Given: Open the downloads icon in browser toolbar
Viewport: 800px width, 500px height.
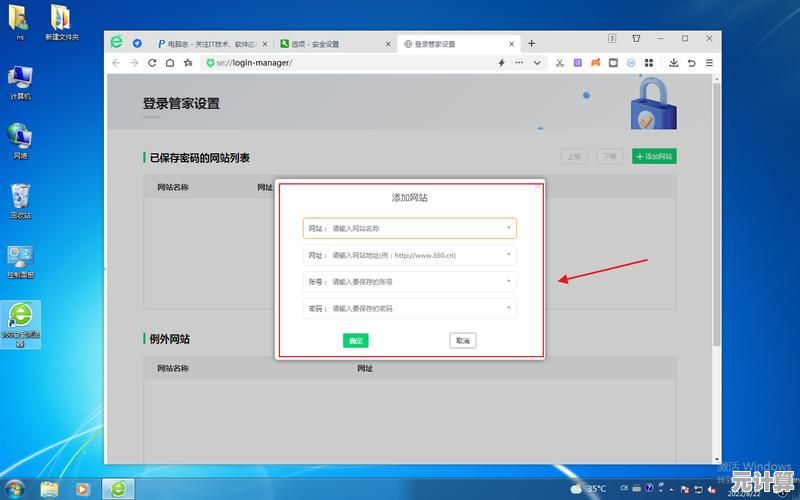Looking at the screenshot, I should (673, 62).
